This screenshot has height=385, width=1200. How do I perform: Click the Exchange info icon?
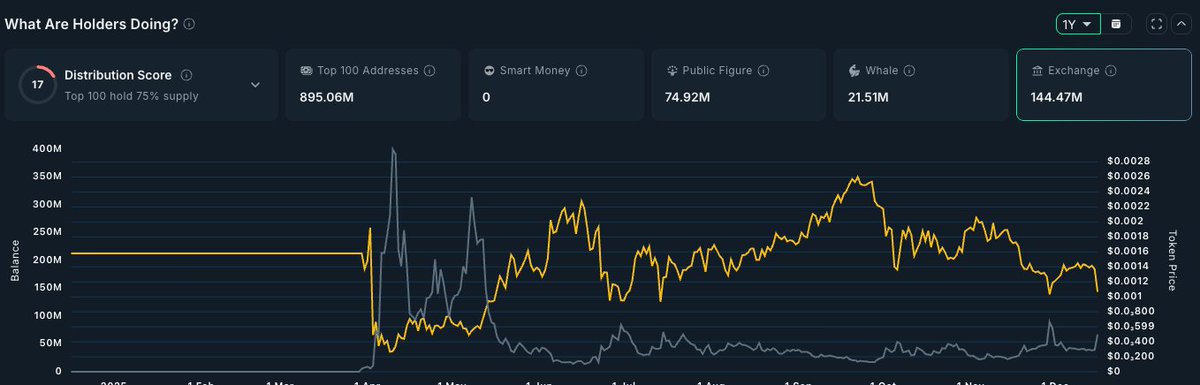click(x=1111, y=71)
